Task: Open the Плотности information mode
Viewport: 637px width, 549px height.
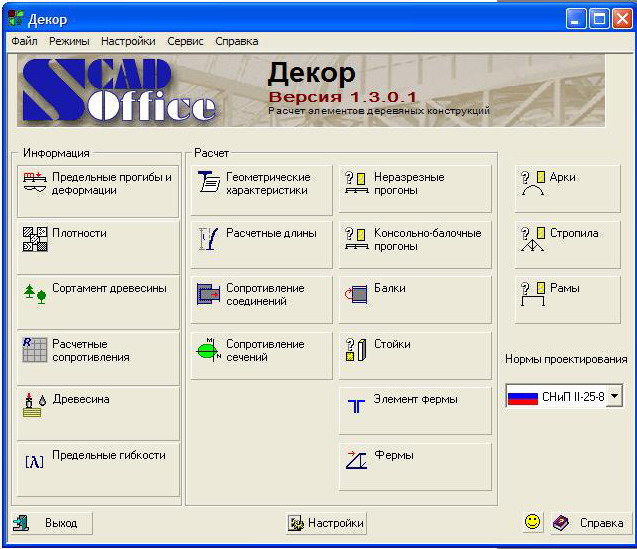Action: pos(98,247)
